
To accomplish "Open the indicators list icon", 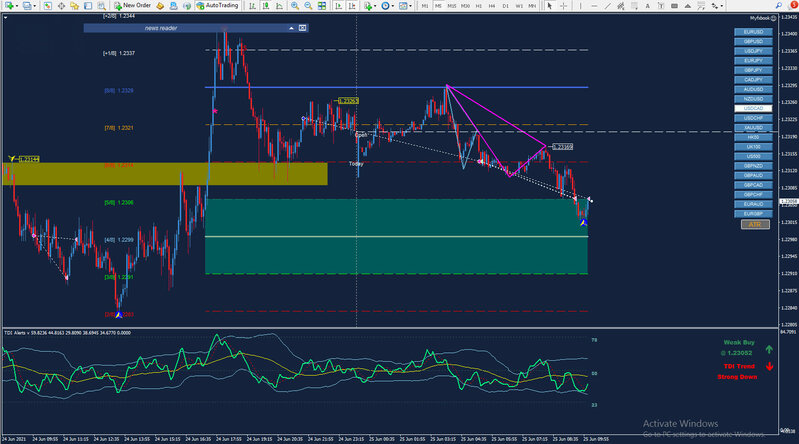I will [x=368, y=6].
